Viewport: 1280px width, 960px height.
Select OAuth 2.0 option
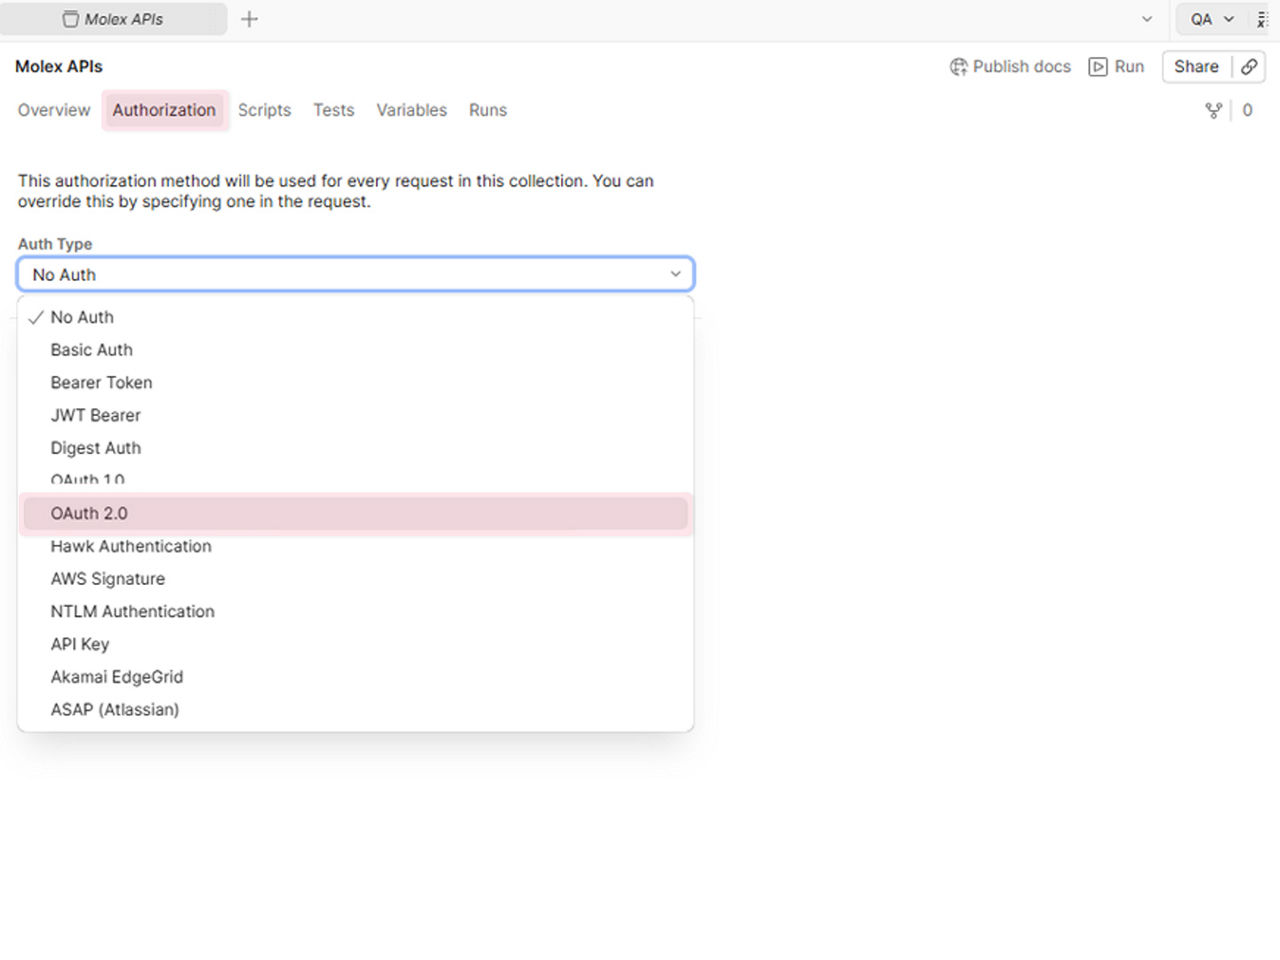(x=356, y=513)
